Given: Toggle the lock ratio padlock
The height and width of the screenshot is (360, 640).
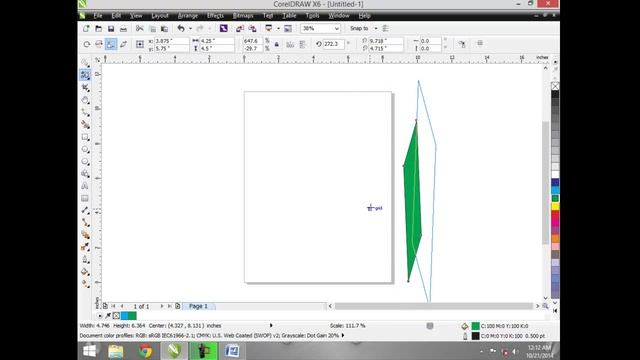Looking at the screenshot, I should click(x=277, y=44).
